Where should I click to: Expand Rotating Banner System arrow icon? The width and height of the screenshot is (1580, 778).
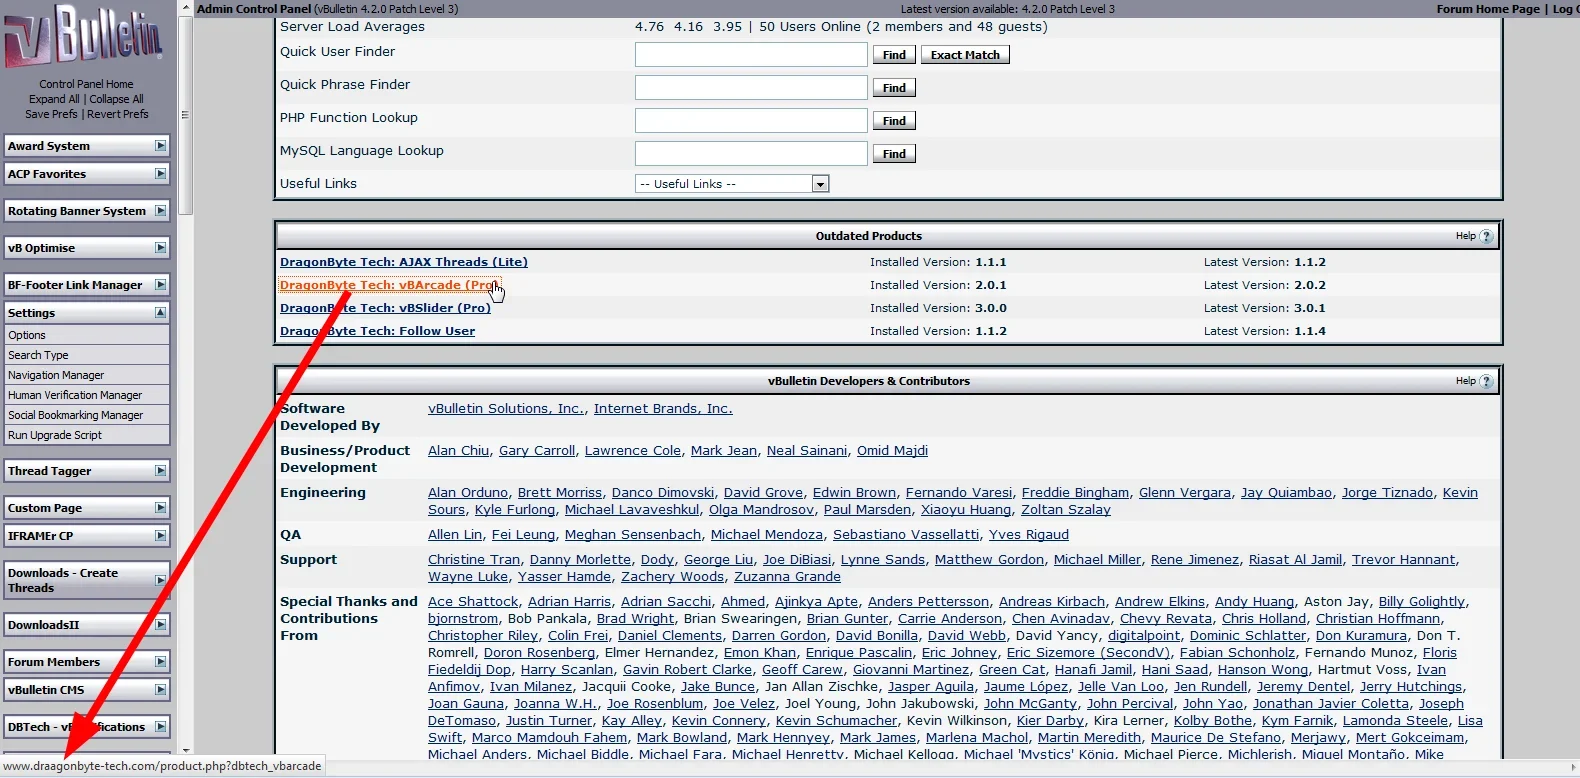point(160,211)
